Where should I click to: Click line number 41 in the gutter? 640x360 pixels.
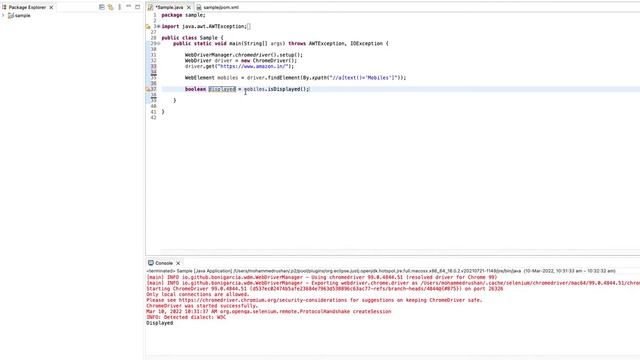153,112
